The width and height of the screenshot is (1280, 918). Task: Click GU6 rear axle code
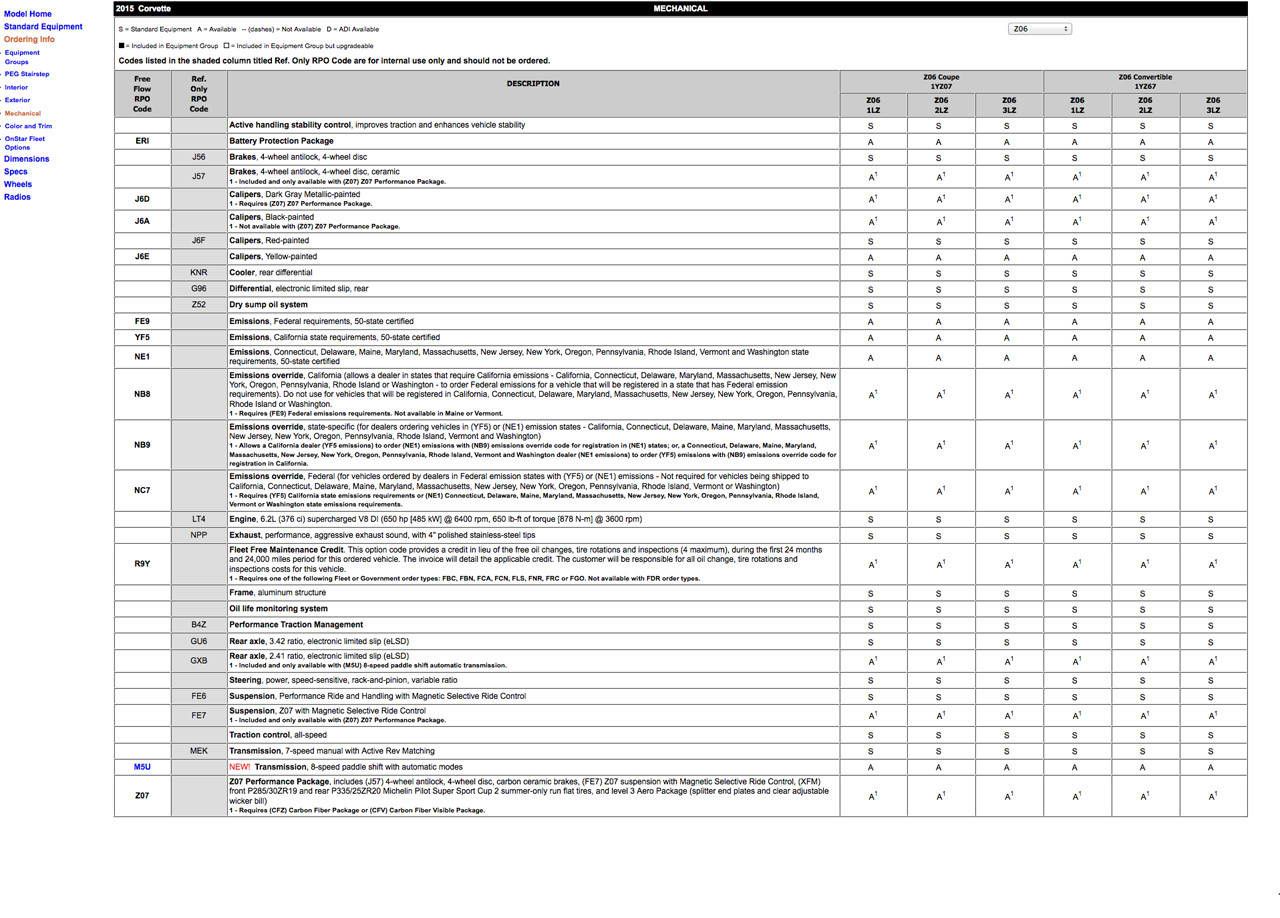pyautogui.click(x=199, y=641)
